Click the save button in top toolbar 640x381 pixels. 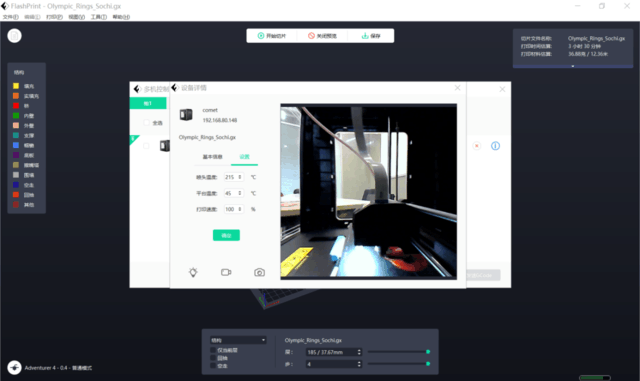[371, 36]
